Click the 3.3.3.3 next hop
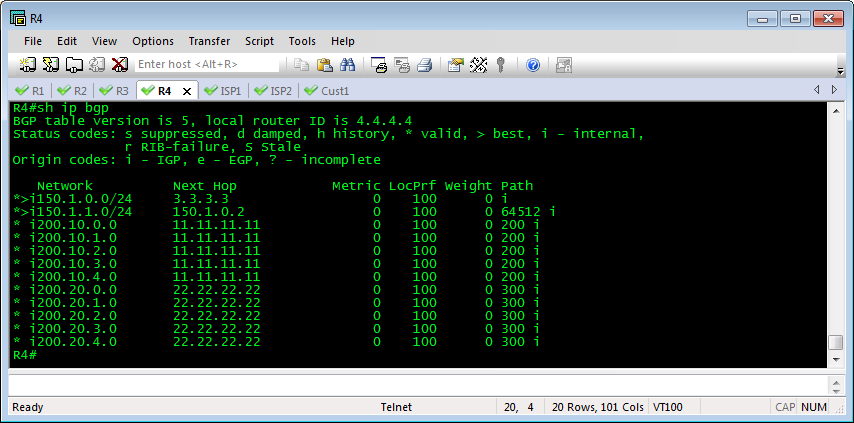Viewport: 854px width, 423px height. pos(201,199)
